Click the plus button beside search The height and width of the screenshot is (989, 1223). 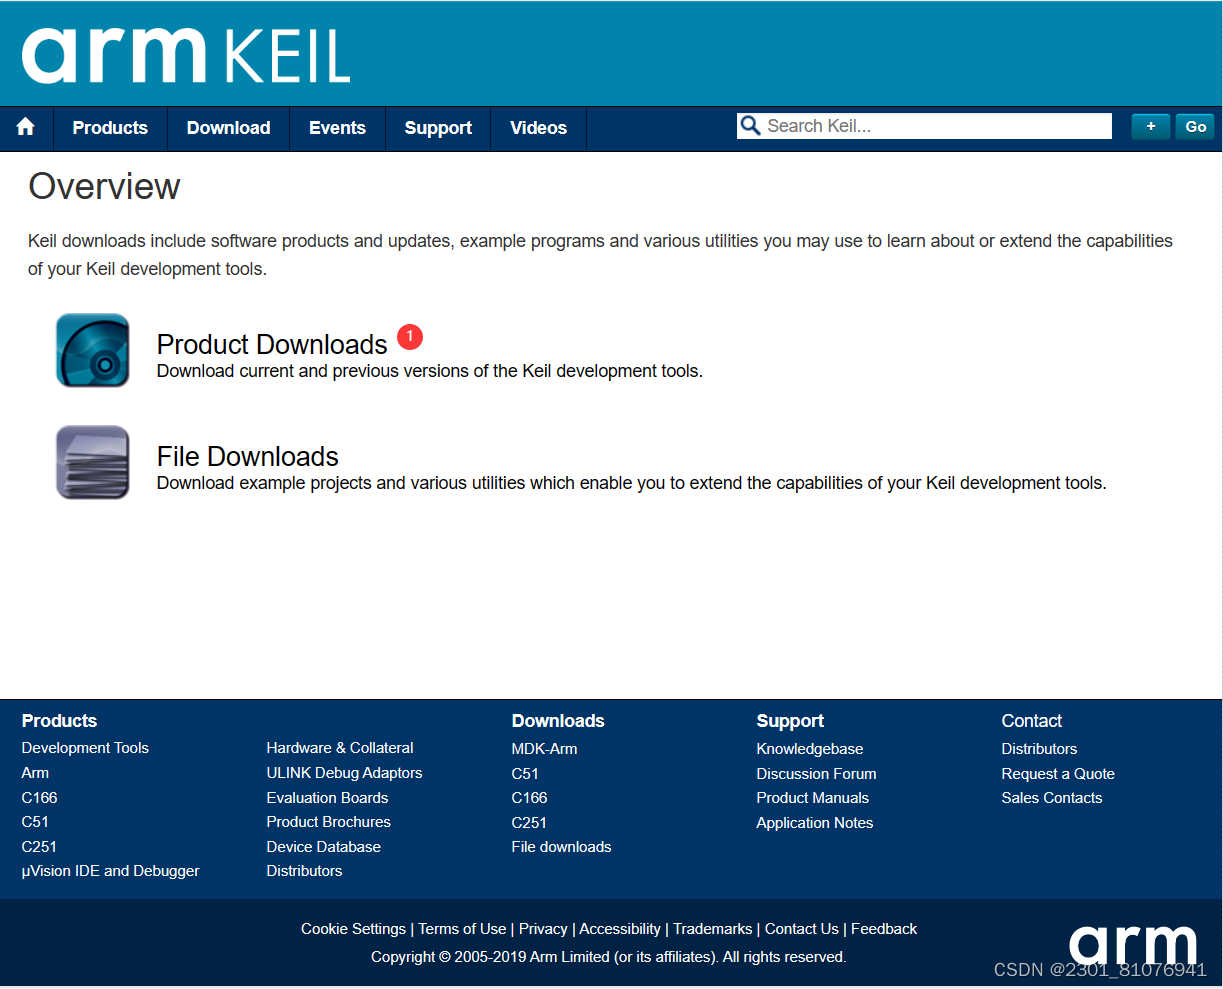pos(1151,126)
